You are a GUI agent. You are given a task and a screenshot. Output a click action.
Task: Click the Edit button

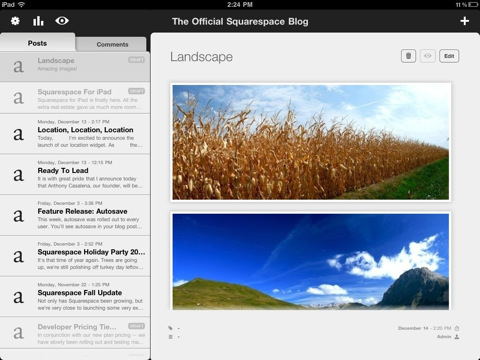coord(449,56)
